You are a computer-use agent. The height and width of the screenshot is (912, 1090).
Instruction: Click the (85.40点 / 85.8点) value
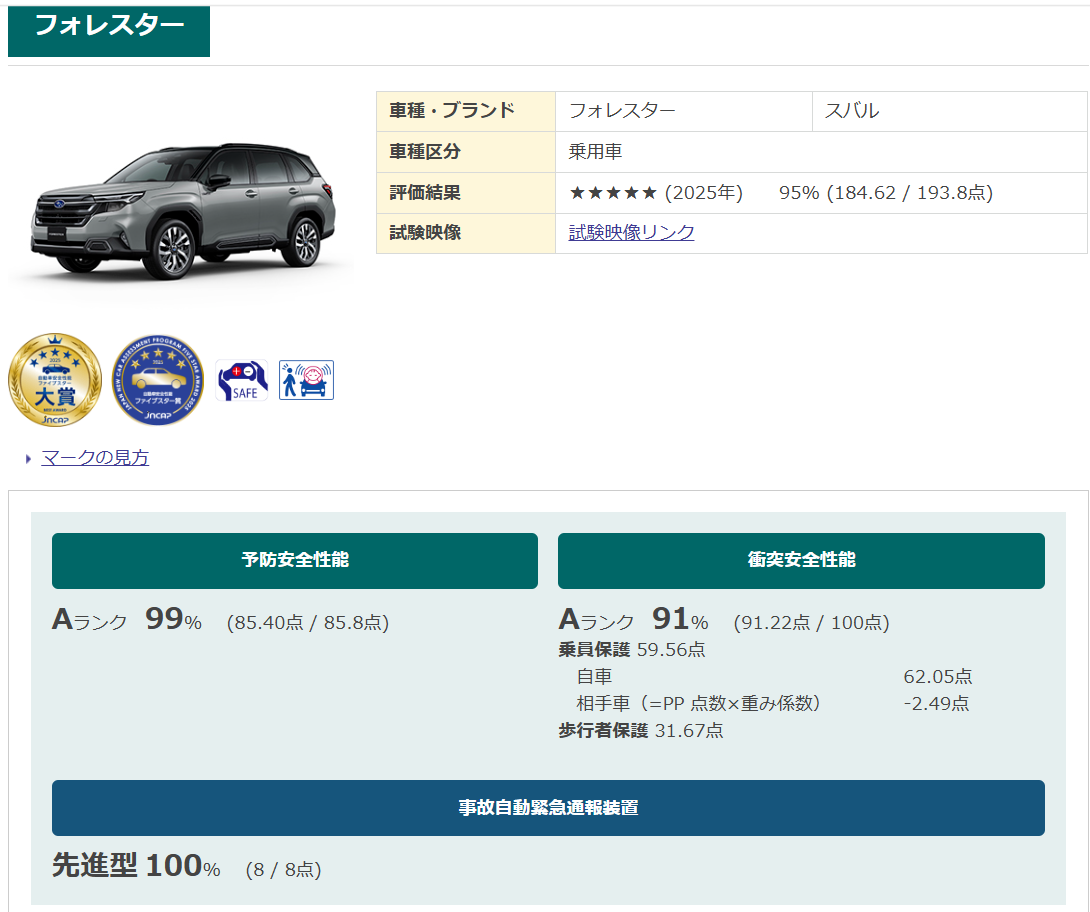pos(308,622)
